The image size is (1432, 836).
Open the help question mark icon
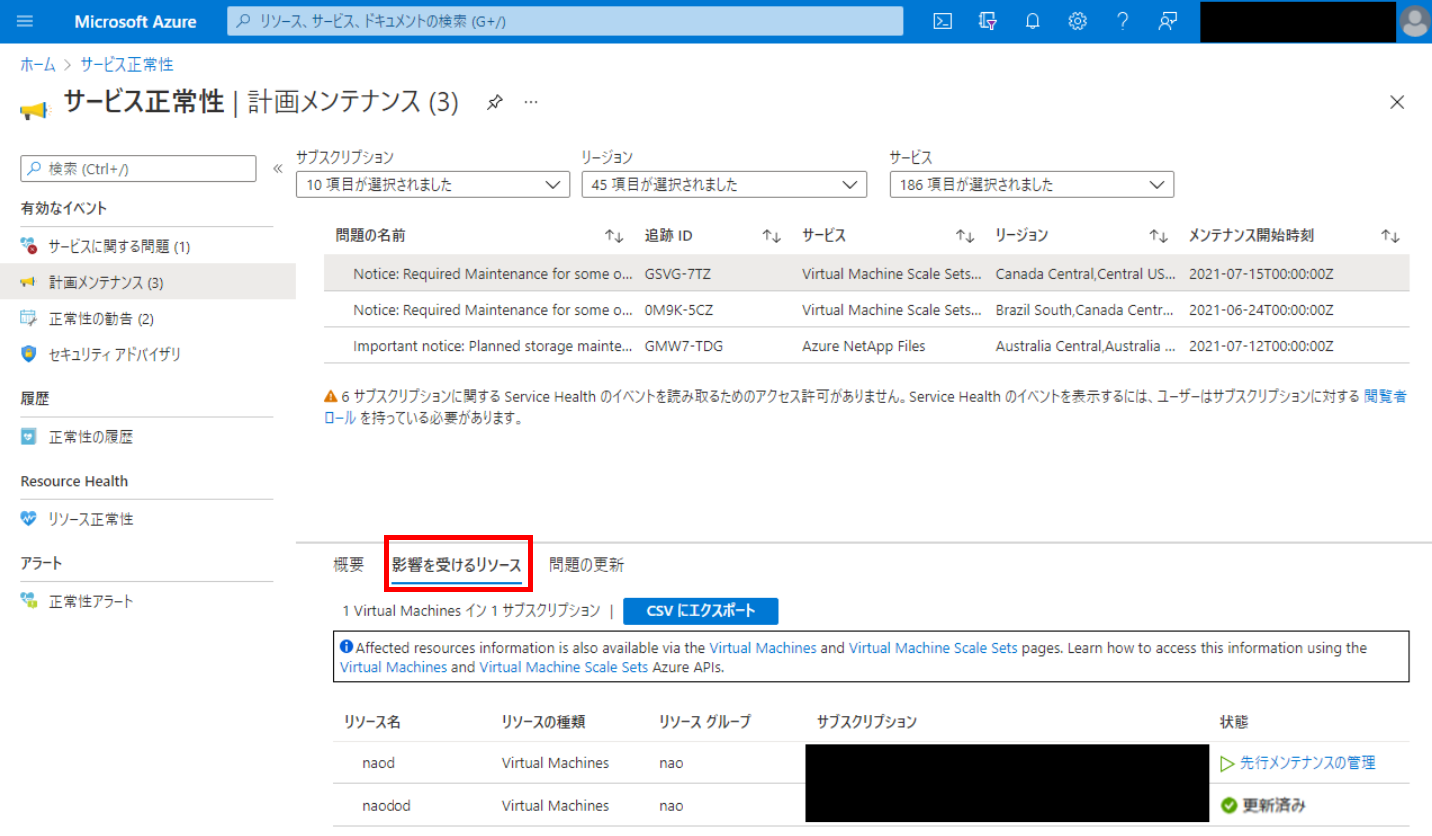pos(1123,21)
